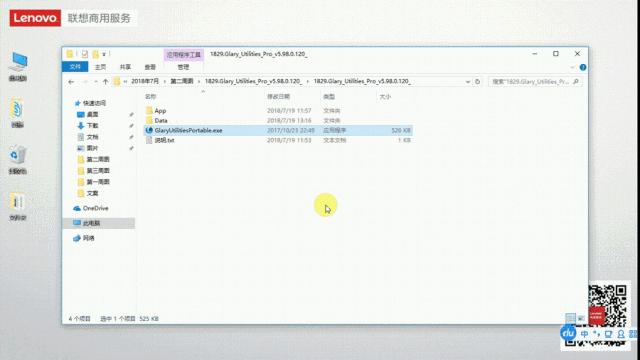This screenshot has width=640, height=360.
Task: Open 下载 (Downloads) in the sidebar
Action: (93, 125)
